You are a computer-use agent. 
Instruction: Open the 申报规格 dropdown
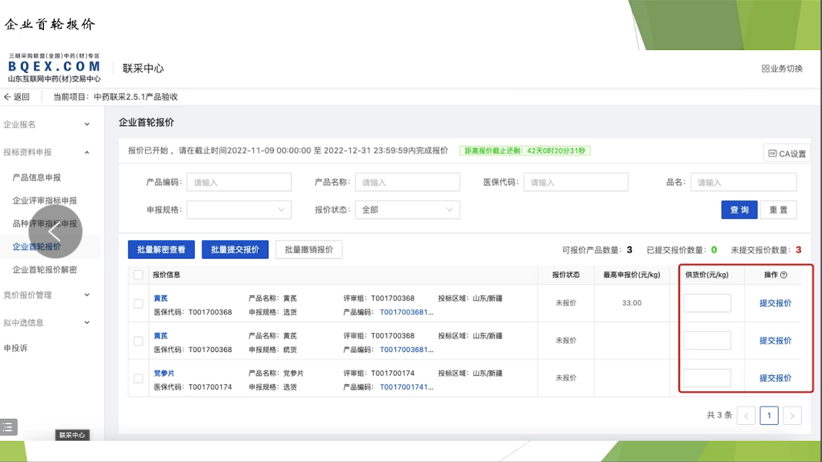[239, 210]
